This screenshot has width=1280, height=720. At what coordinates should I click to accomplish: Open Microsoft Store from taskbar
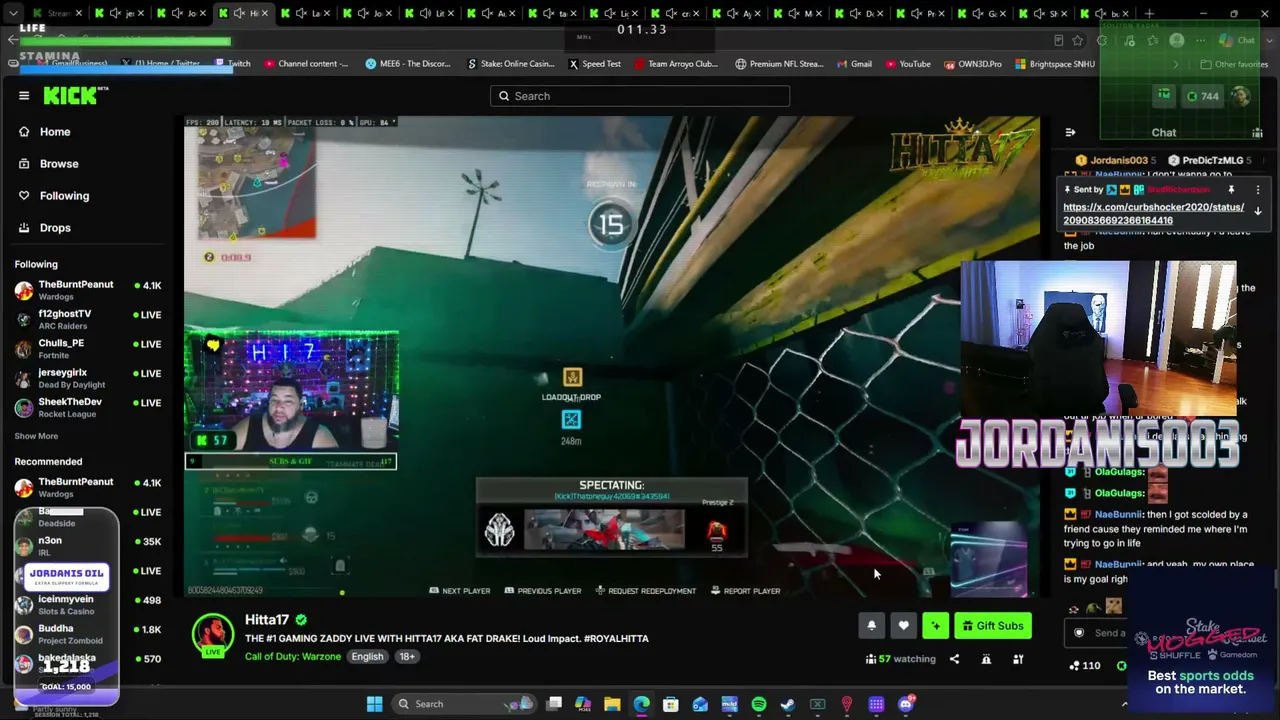coord(670,704)
